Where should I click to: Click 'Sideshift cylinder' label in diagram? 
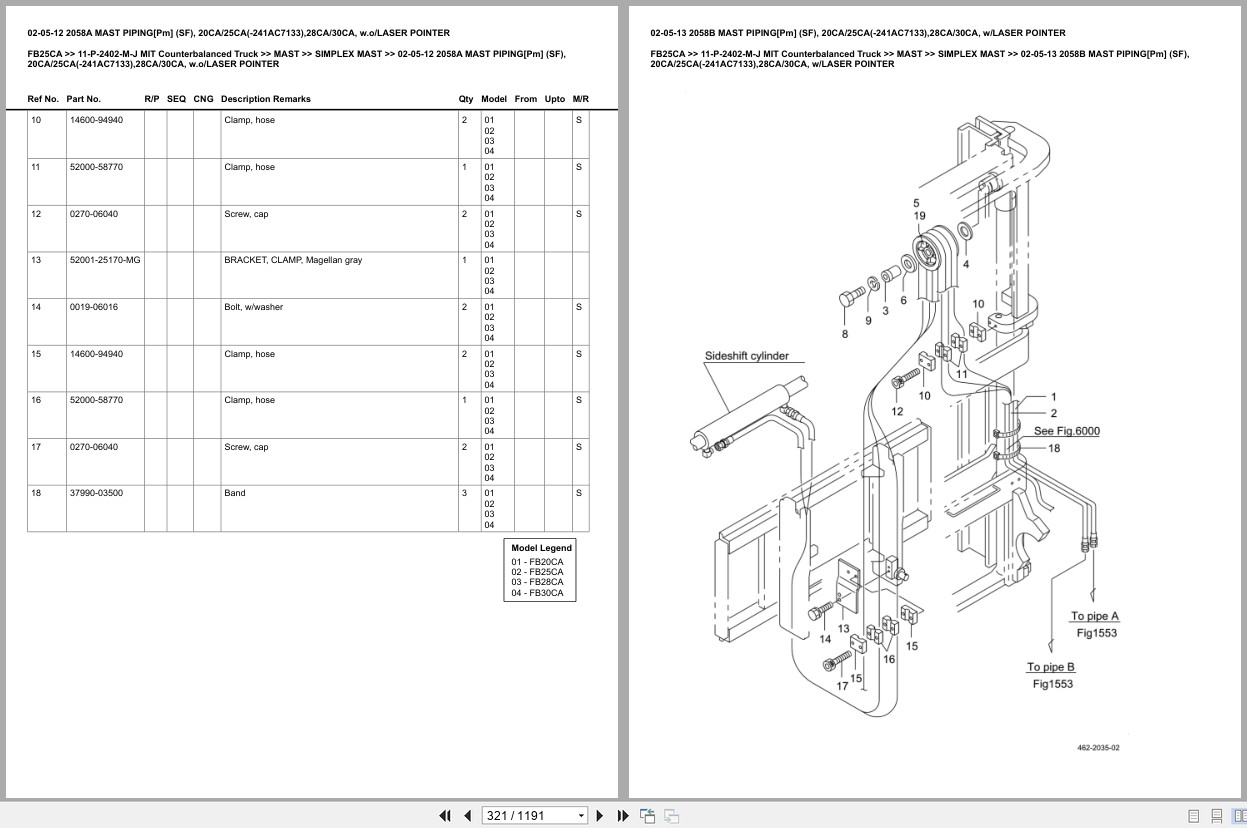[746, 356]
